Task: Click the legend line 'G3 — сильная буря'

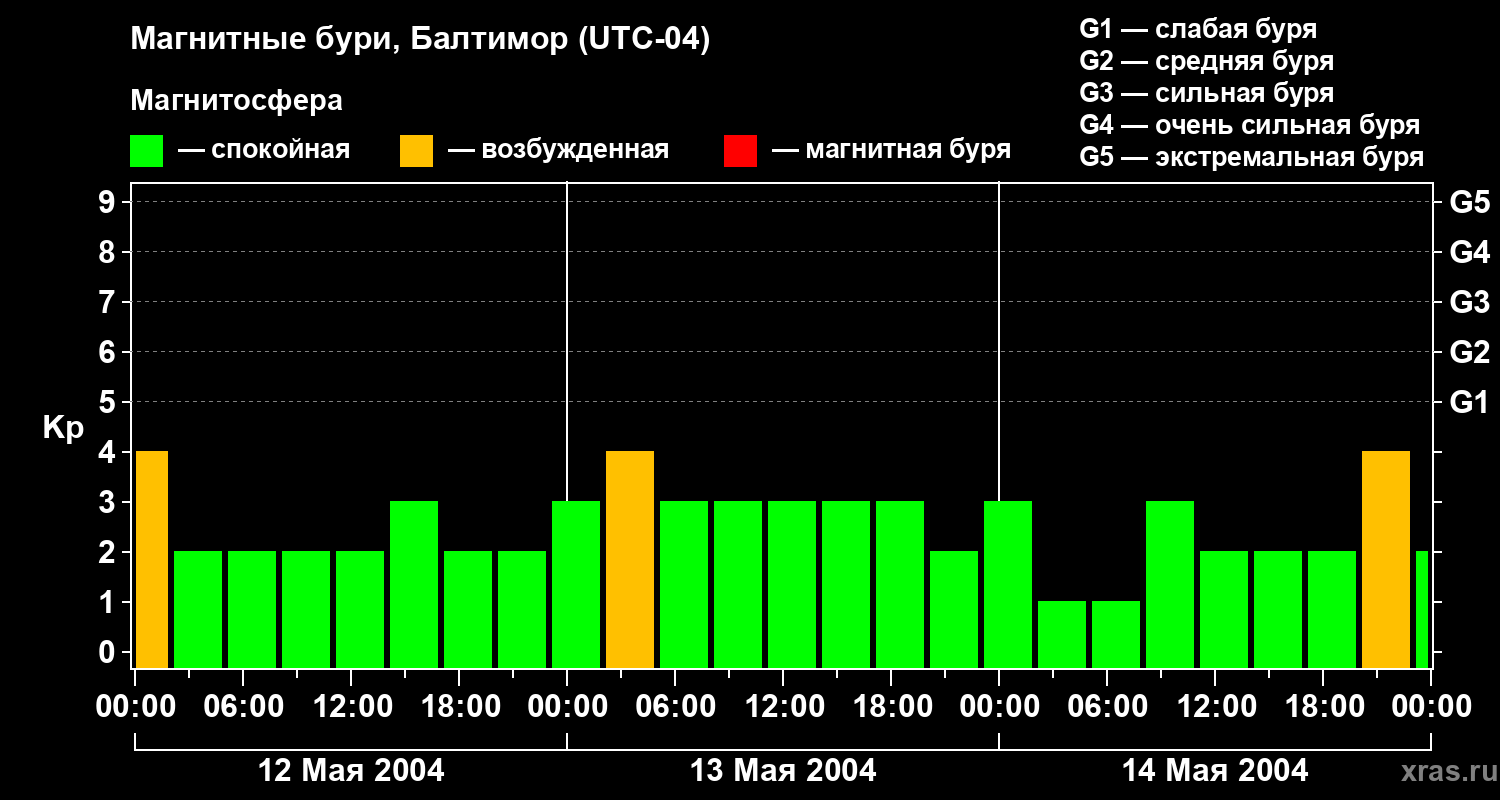Action: tap(1207, 93)
